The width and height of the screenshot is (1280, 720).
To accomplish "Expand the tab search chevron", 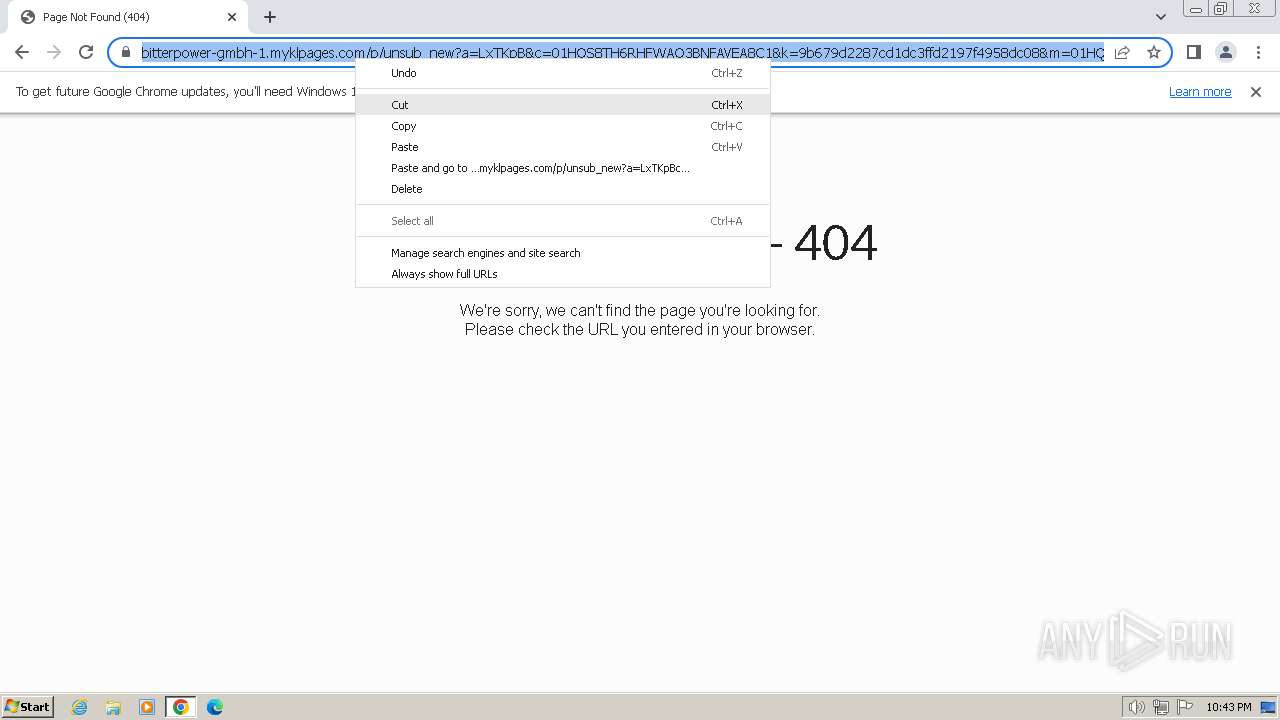I will (1160, 17).
